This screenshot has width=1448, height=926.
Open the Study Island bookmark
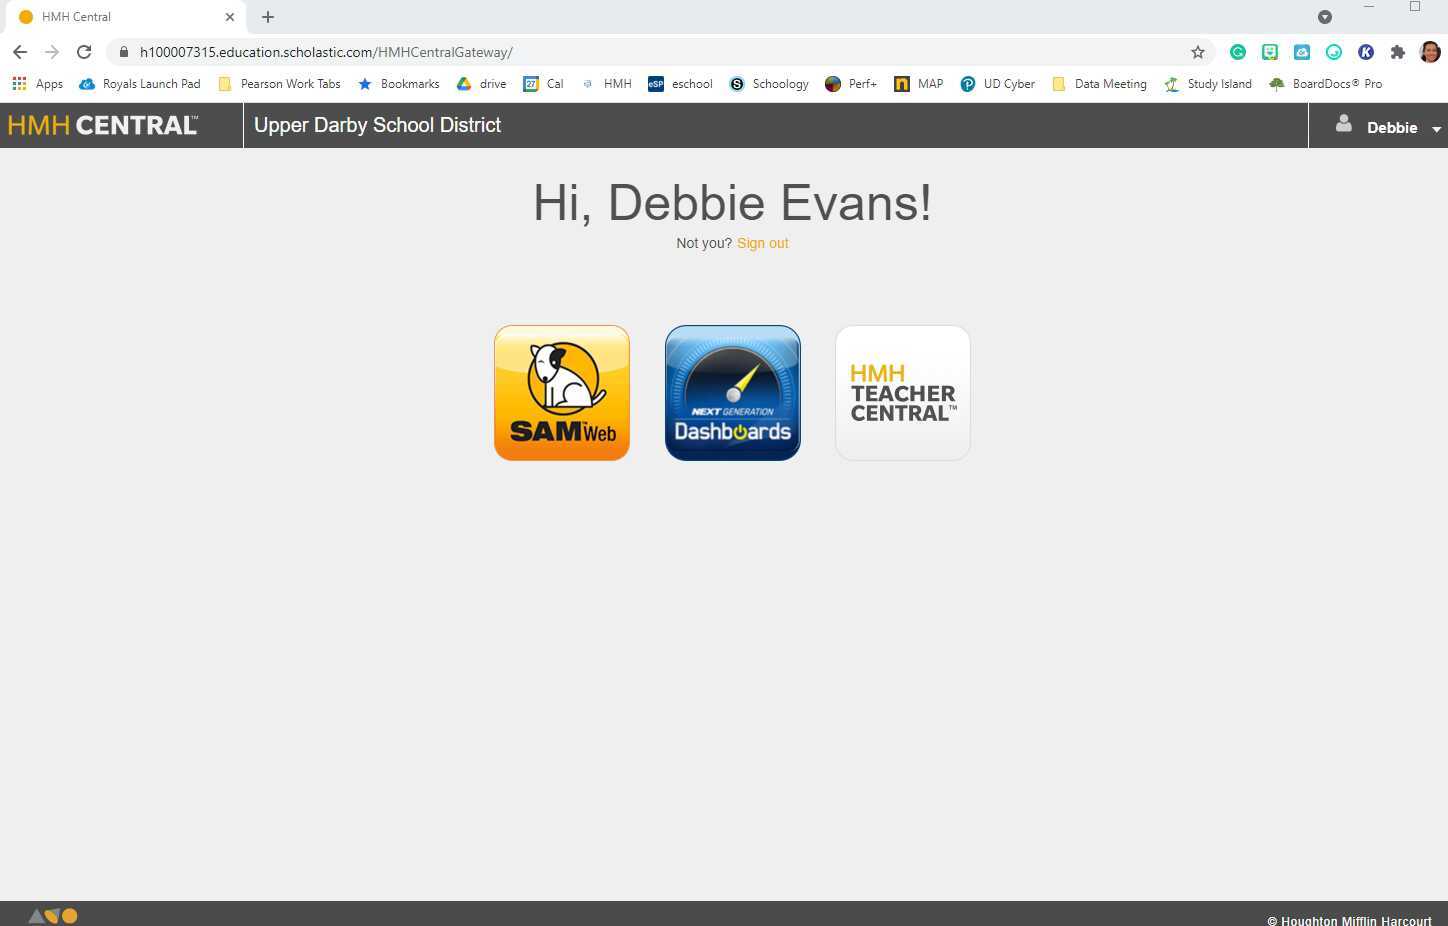[x=1208, y=84]
